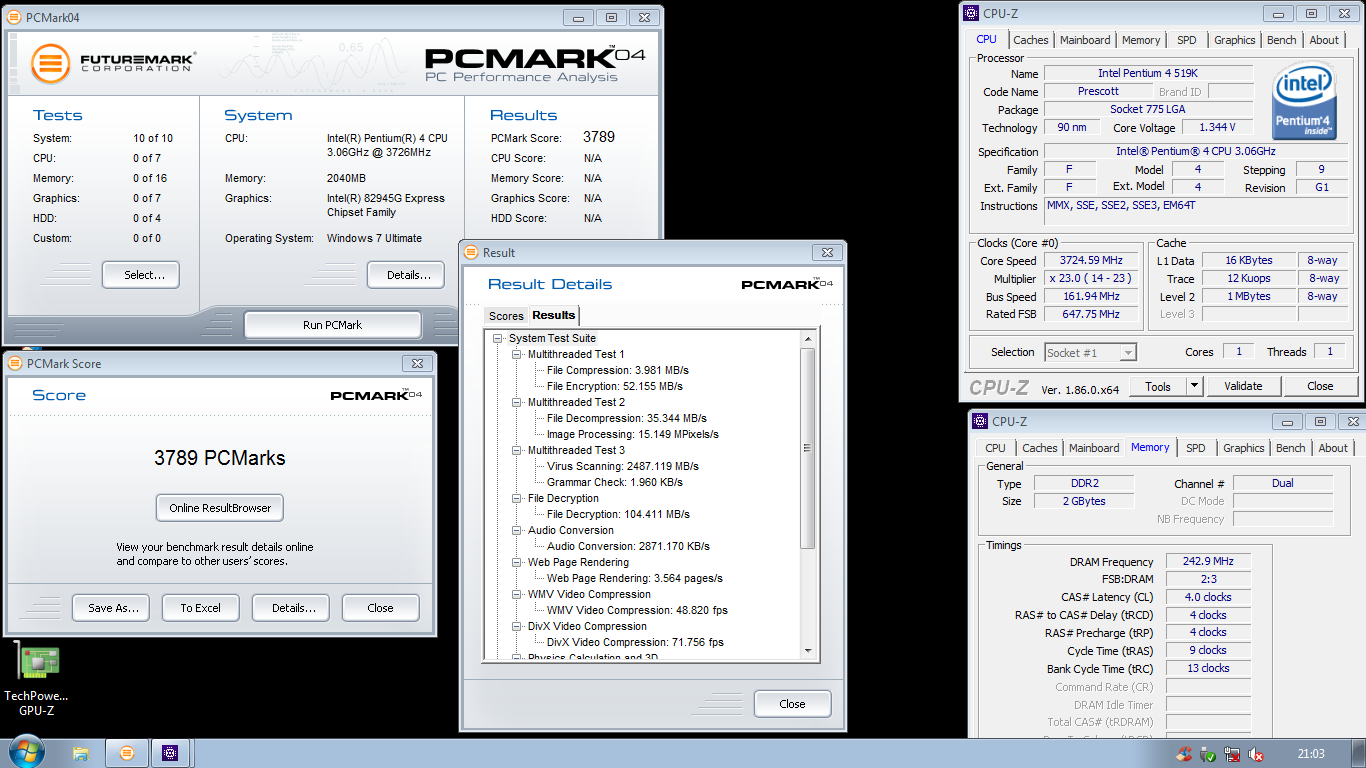Collapse WMV Video Compression group
1366x768 pixels.
pos(517,594)
